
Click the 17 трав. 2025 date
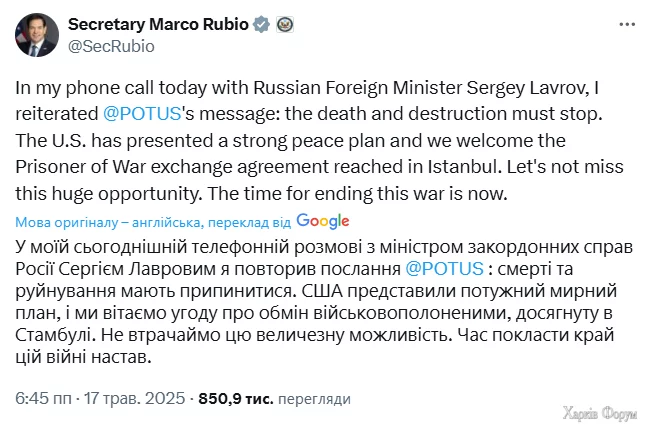tap(134, 398)
